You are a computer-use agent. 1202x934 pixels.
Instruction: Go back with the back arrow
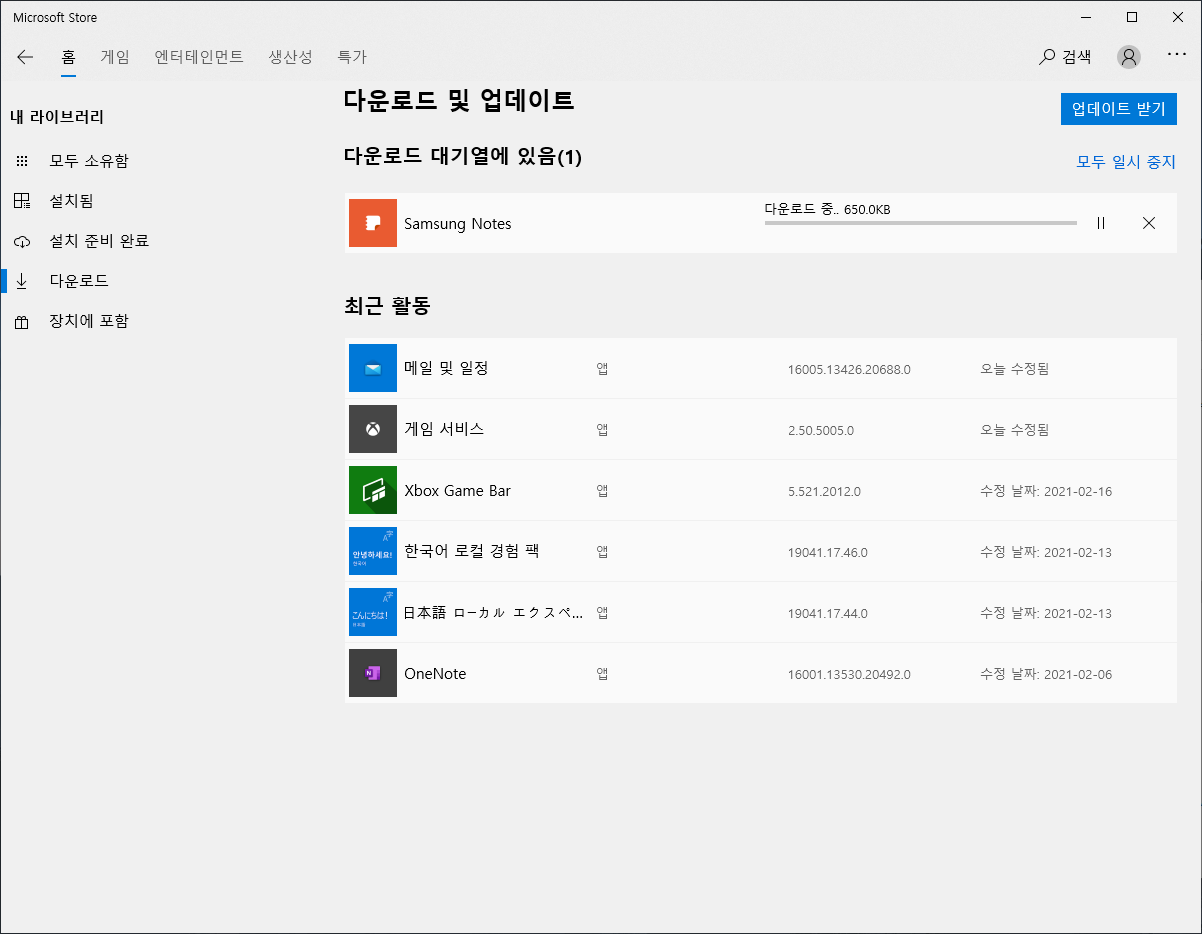click(x=25, y=57)
